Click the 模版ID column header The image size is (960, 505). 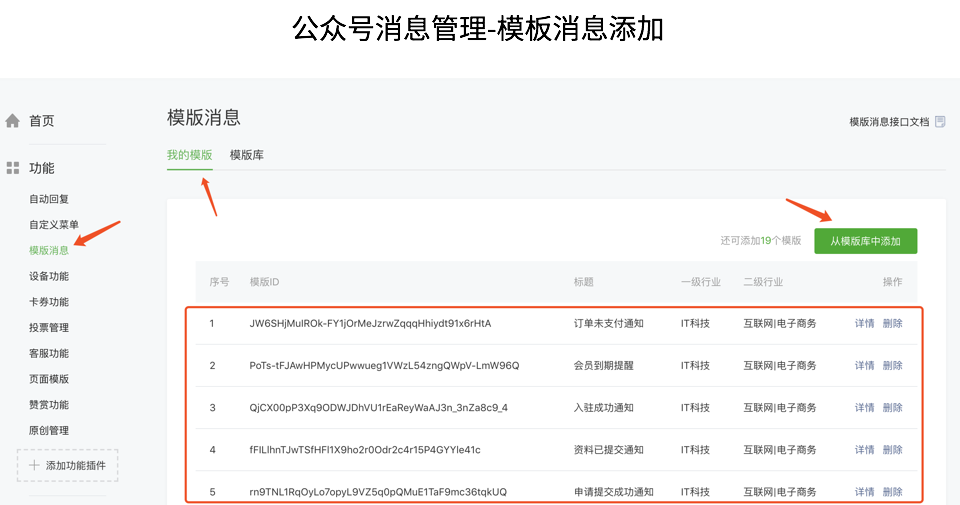point(264,282)
